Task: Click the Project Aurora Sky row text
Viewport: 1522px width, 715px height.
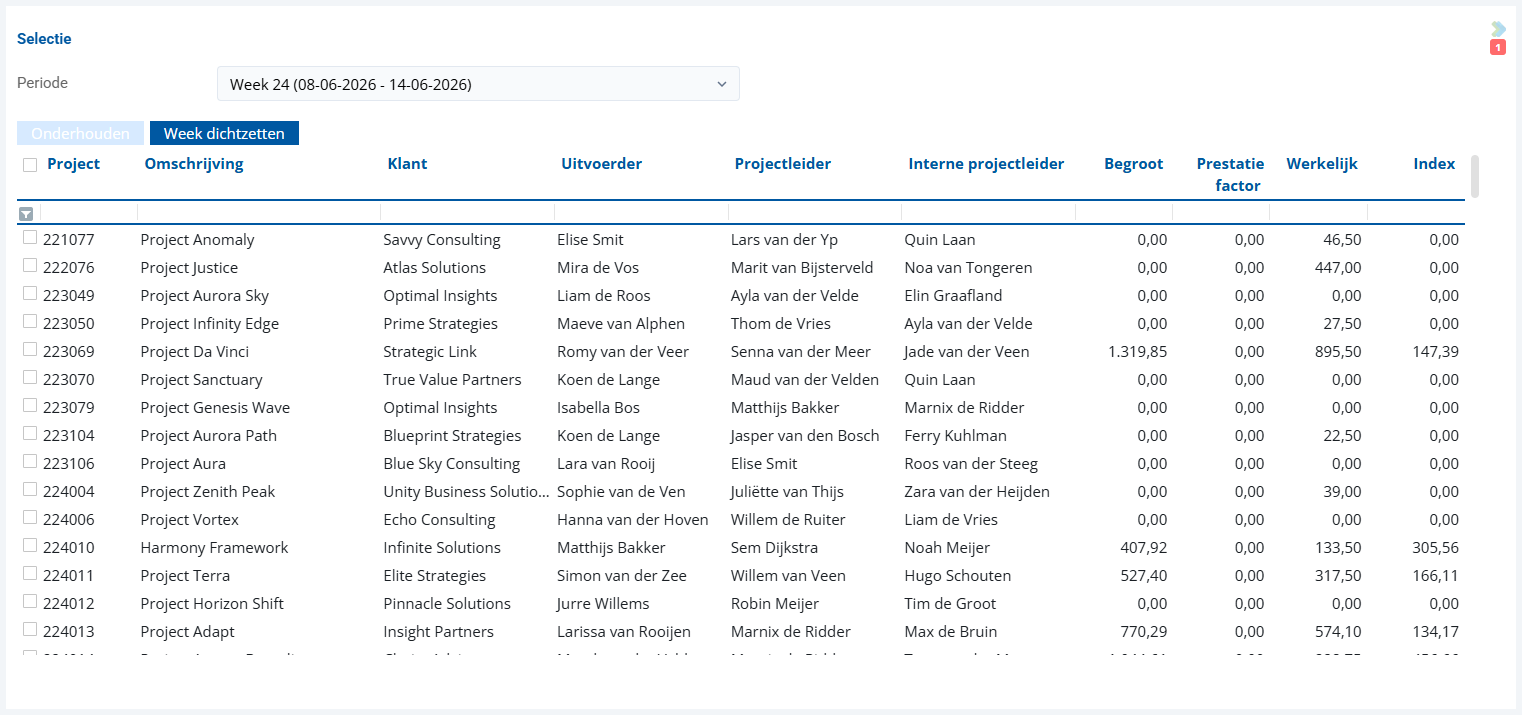Action: point(204,296)
